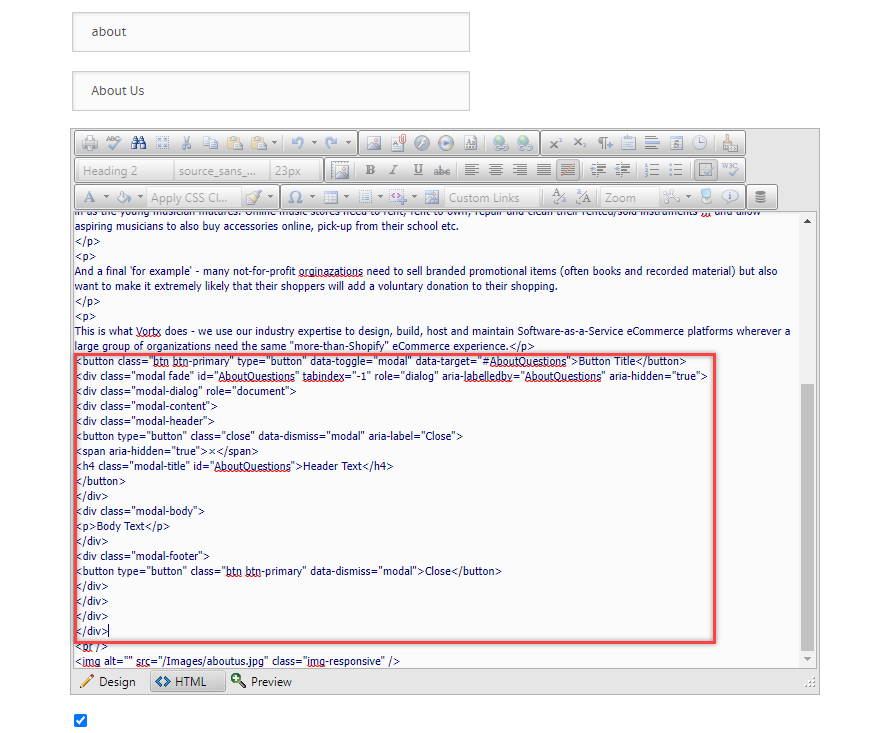This screenshot has width=879, height=733.
Task: Open the Image Manager icon
Action: [374, 143]
